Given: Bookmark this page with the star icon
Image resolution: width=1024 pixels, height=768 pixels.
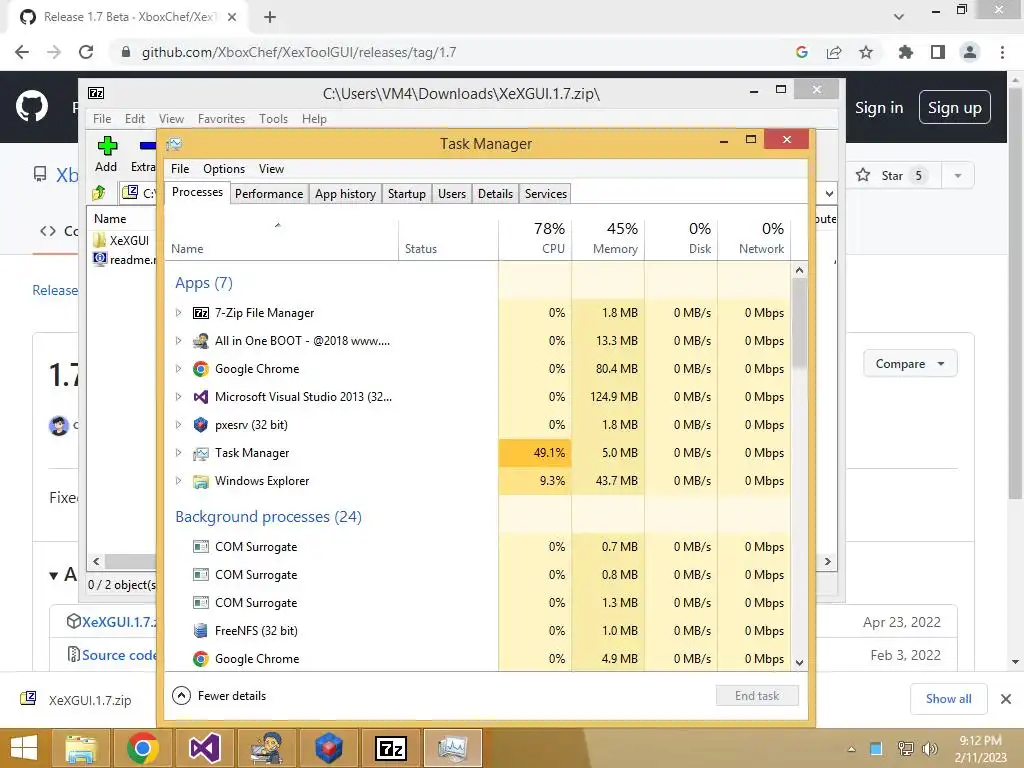Looking at the screenshot, I should pos(866,52).
